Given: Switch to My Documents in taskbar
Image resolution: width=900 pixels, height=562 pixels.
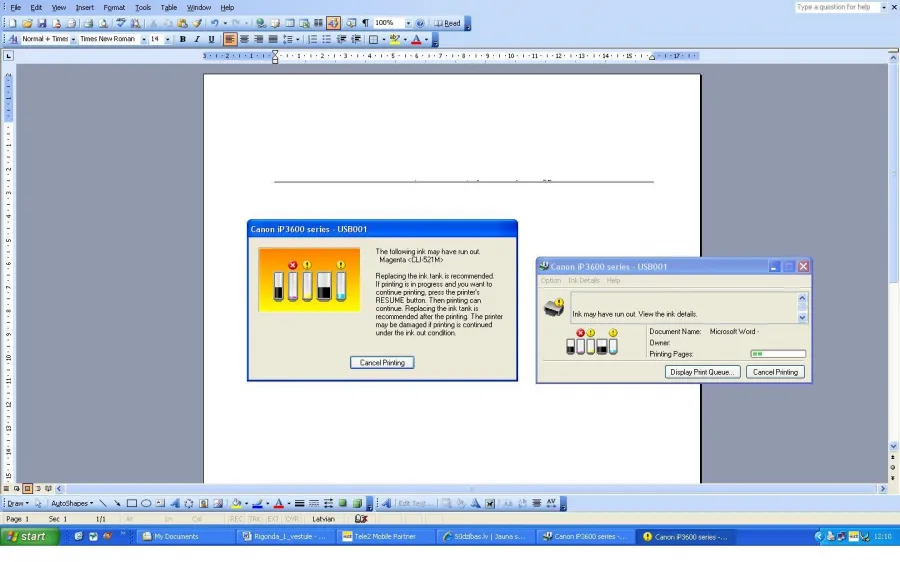Looking at the screenshot, I should tap(185, 536).
